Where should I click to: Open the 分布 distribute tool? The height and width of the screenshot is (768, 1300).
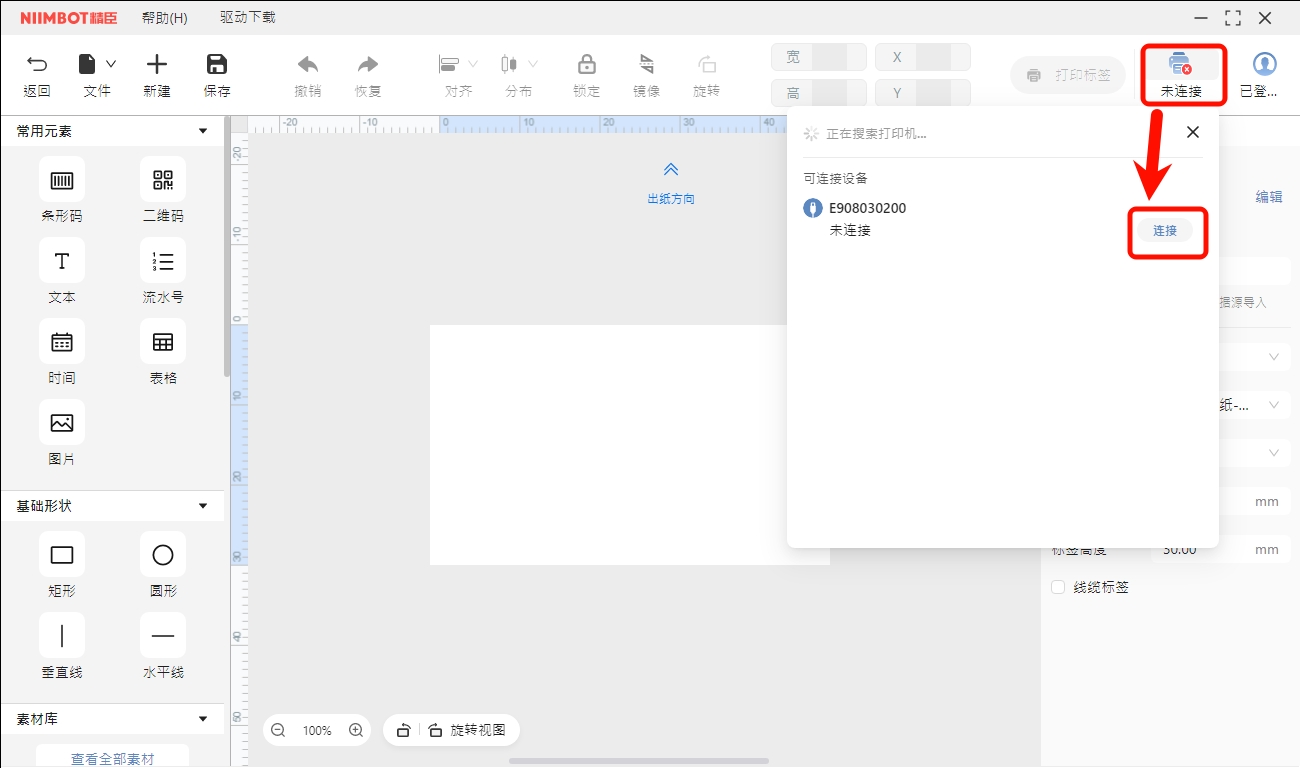pyautogui.click(x=510, y=65)
